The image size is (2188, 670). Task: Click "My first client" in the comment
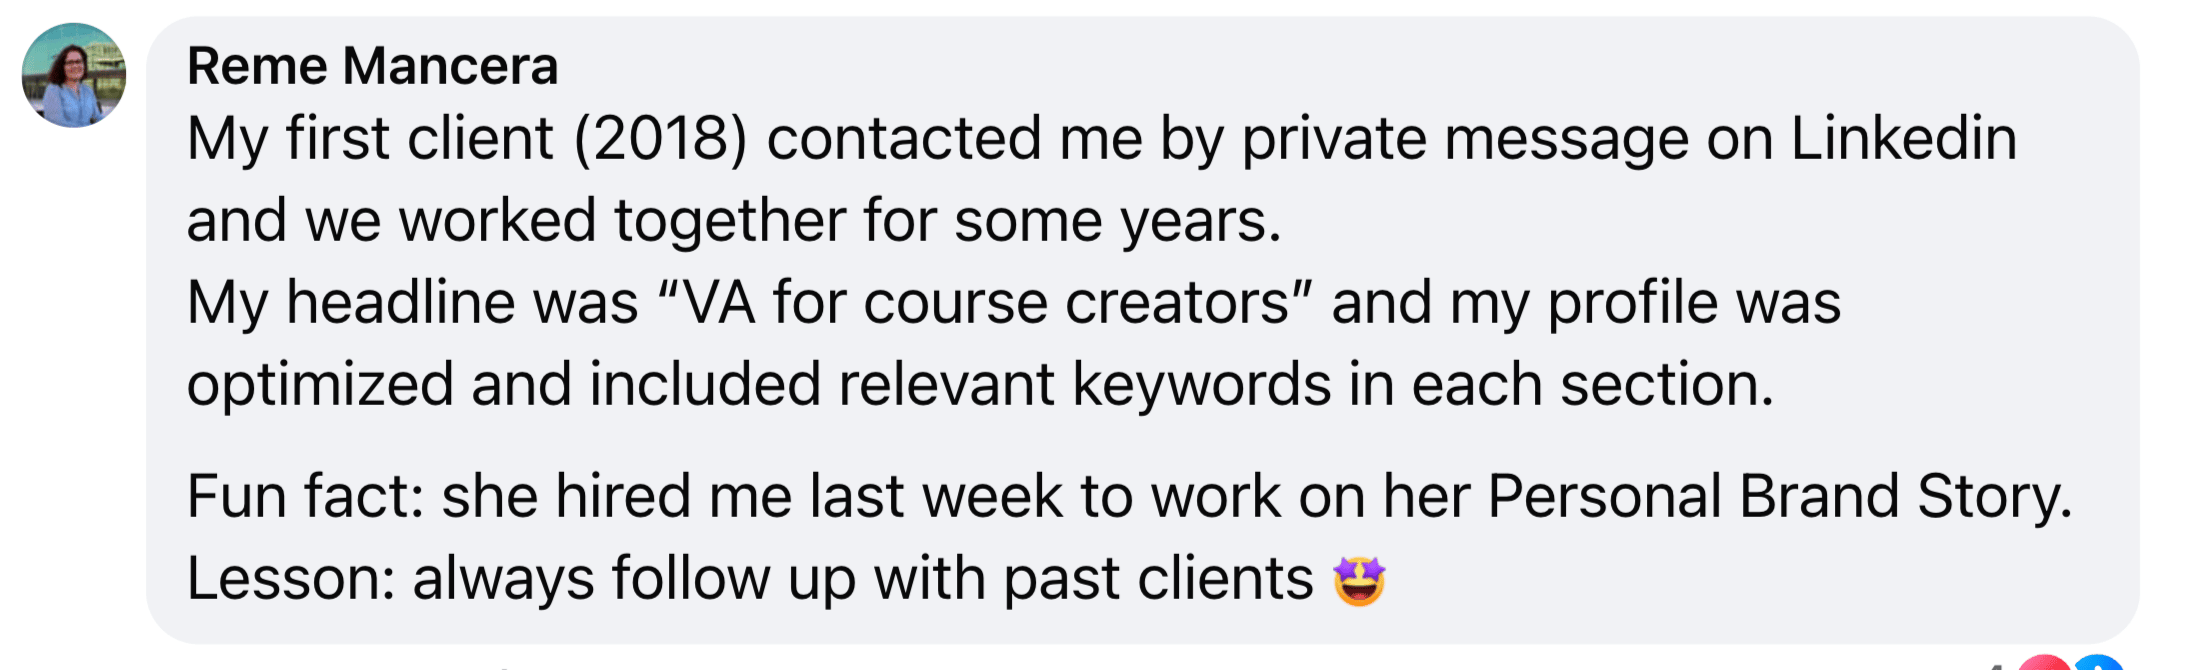click(370, 138)
